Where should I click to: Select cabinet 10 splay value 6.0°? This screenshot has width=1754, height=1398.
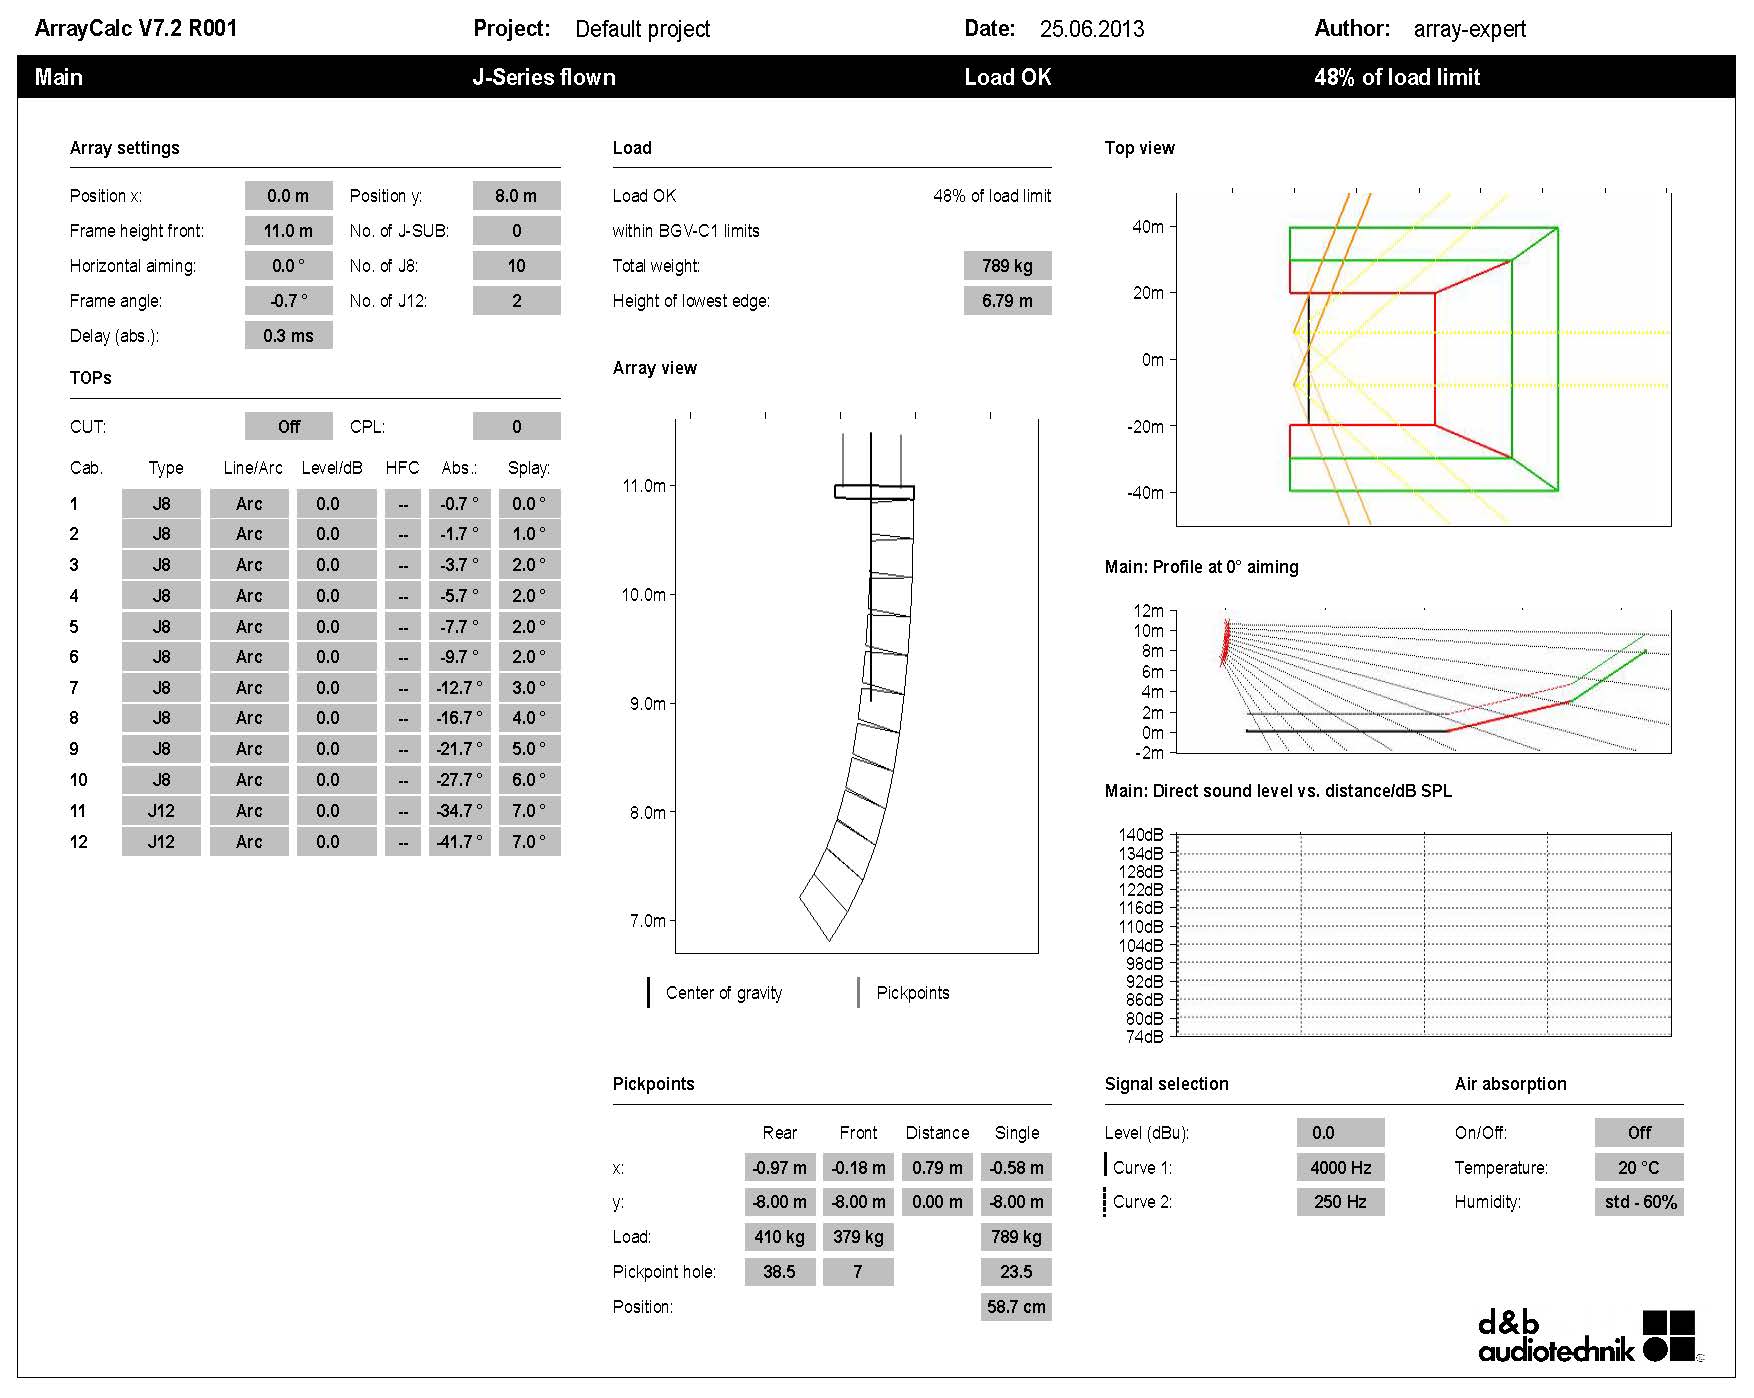coord(529,780)
